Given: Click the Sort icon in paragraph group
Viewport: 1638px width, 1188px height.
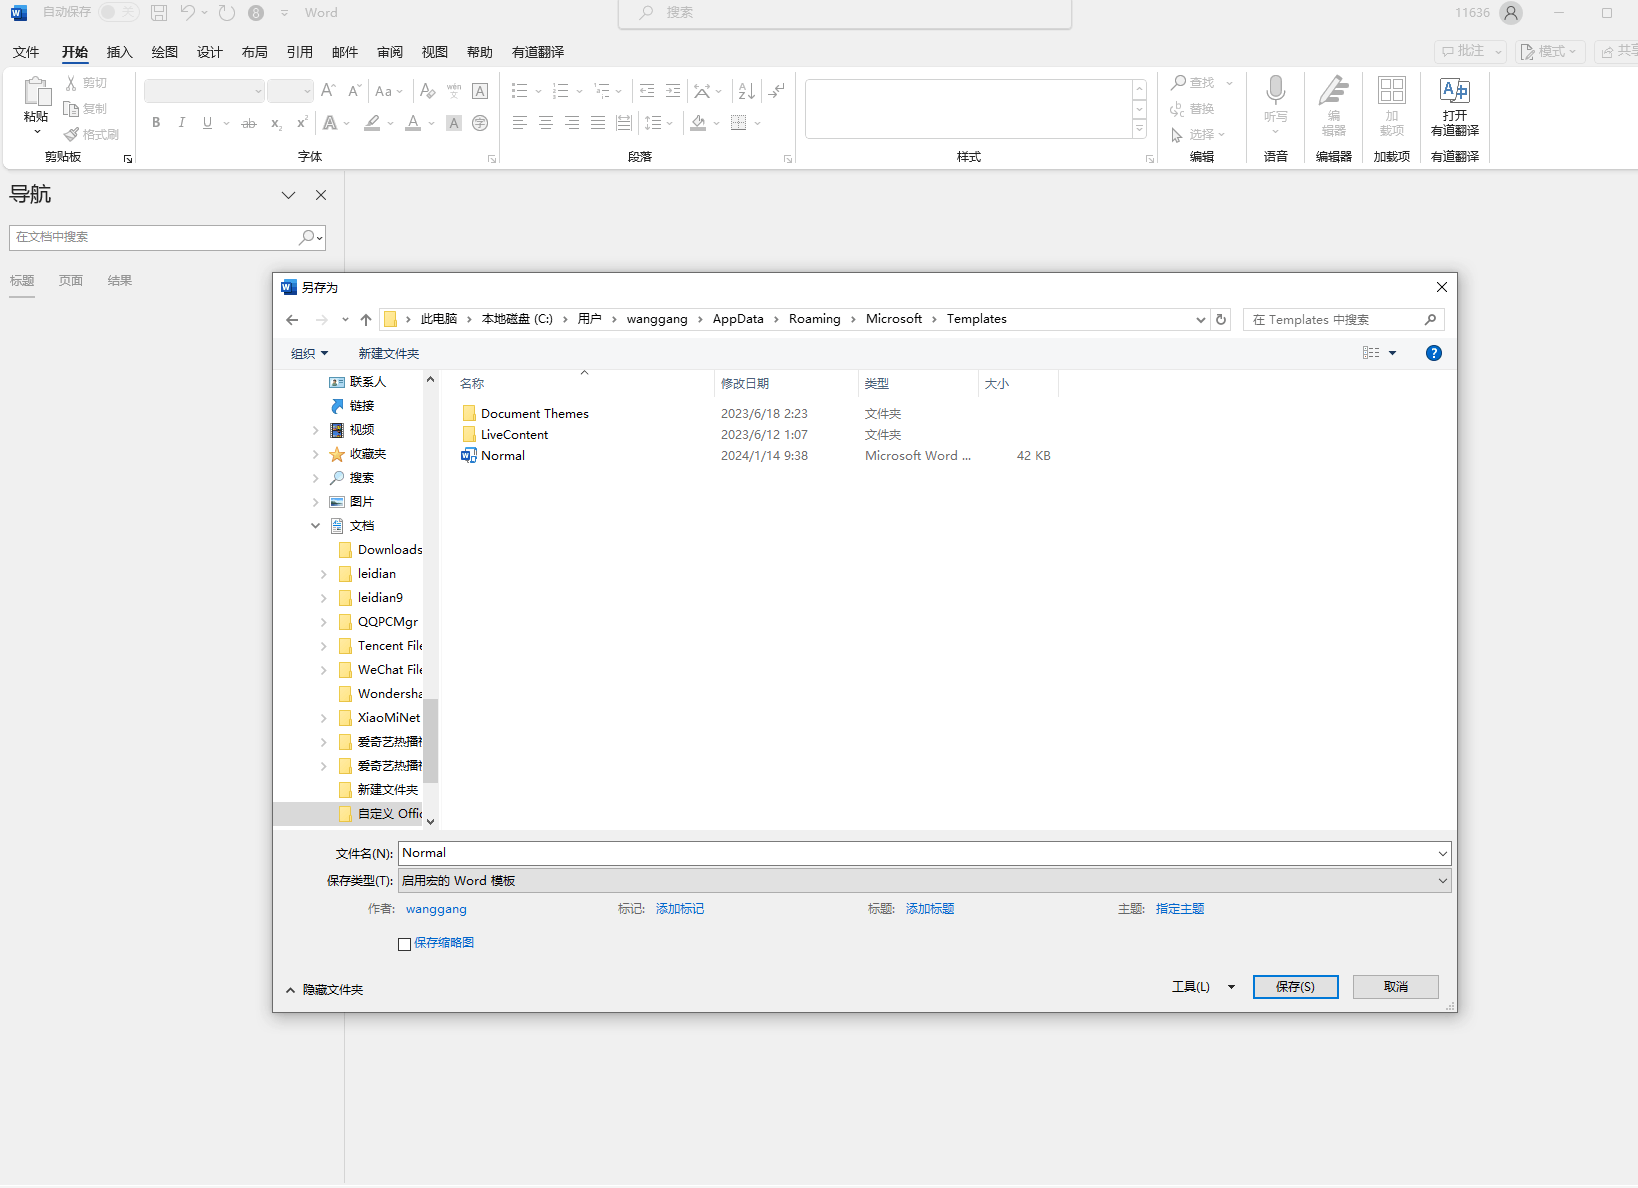Looking at the screenshot, I should [747, 91].
